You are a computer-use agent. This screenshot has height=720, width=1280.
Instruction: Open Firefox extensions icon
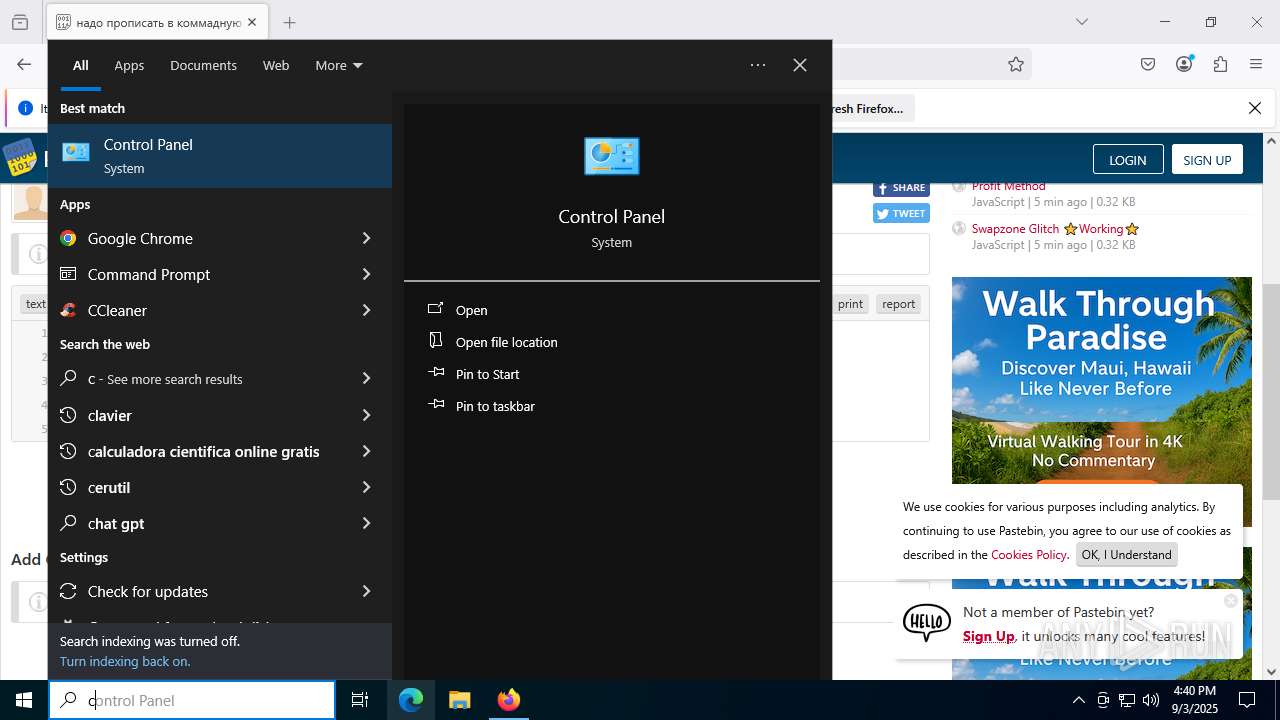[x=1220, y=64]
